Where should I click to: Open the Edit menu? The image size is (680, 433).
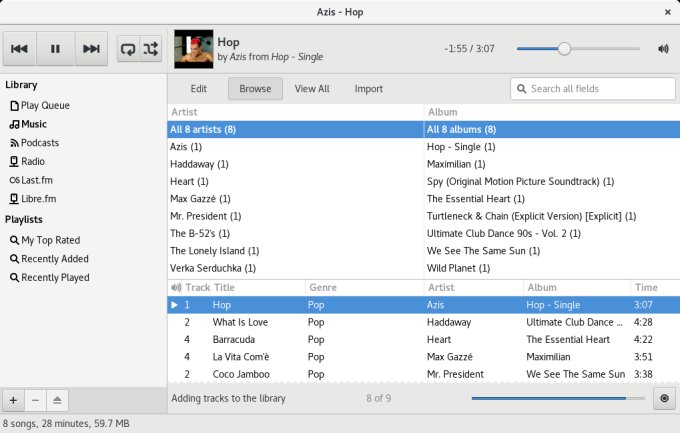[x=199, y=89]
